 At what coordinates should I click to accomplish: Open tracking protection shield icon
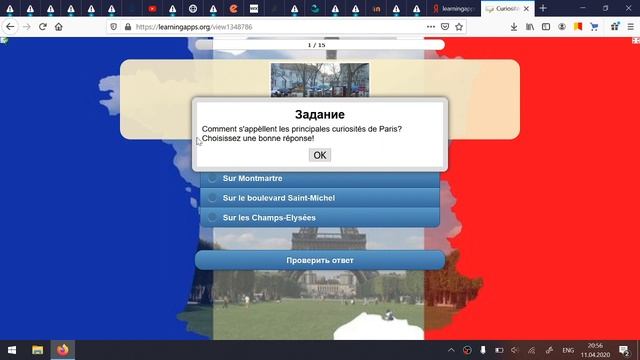click(113, 27)
